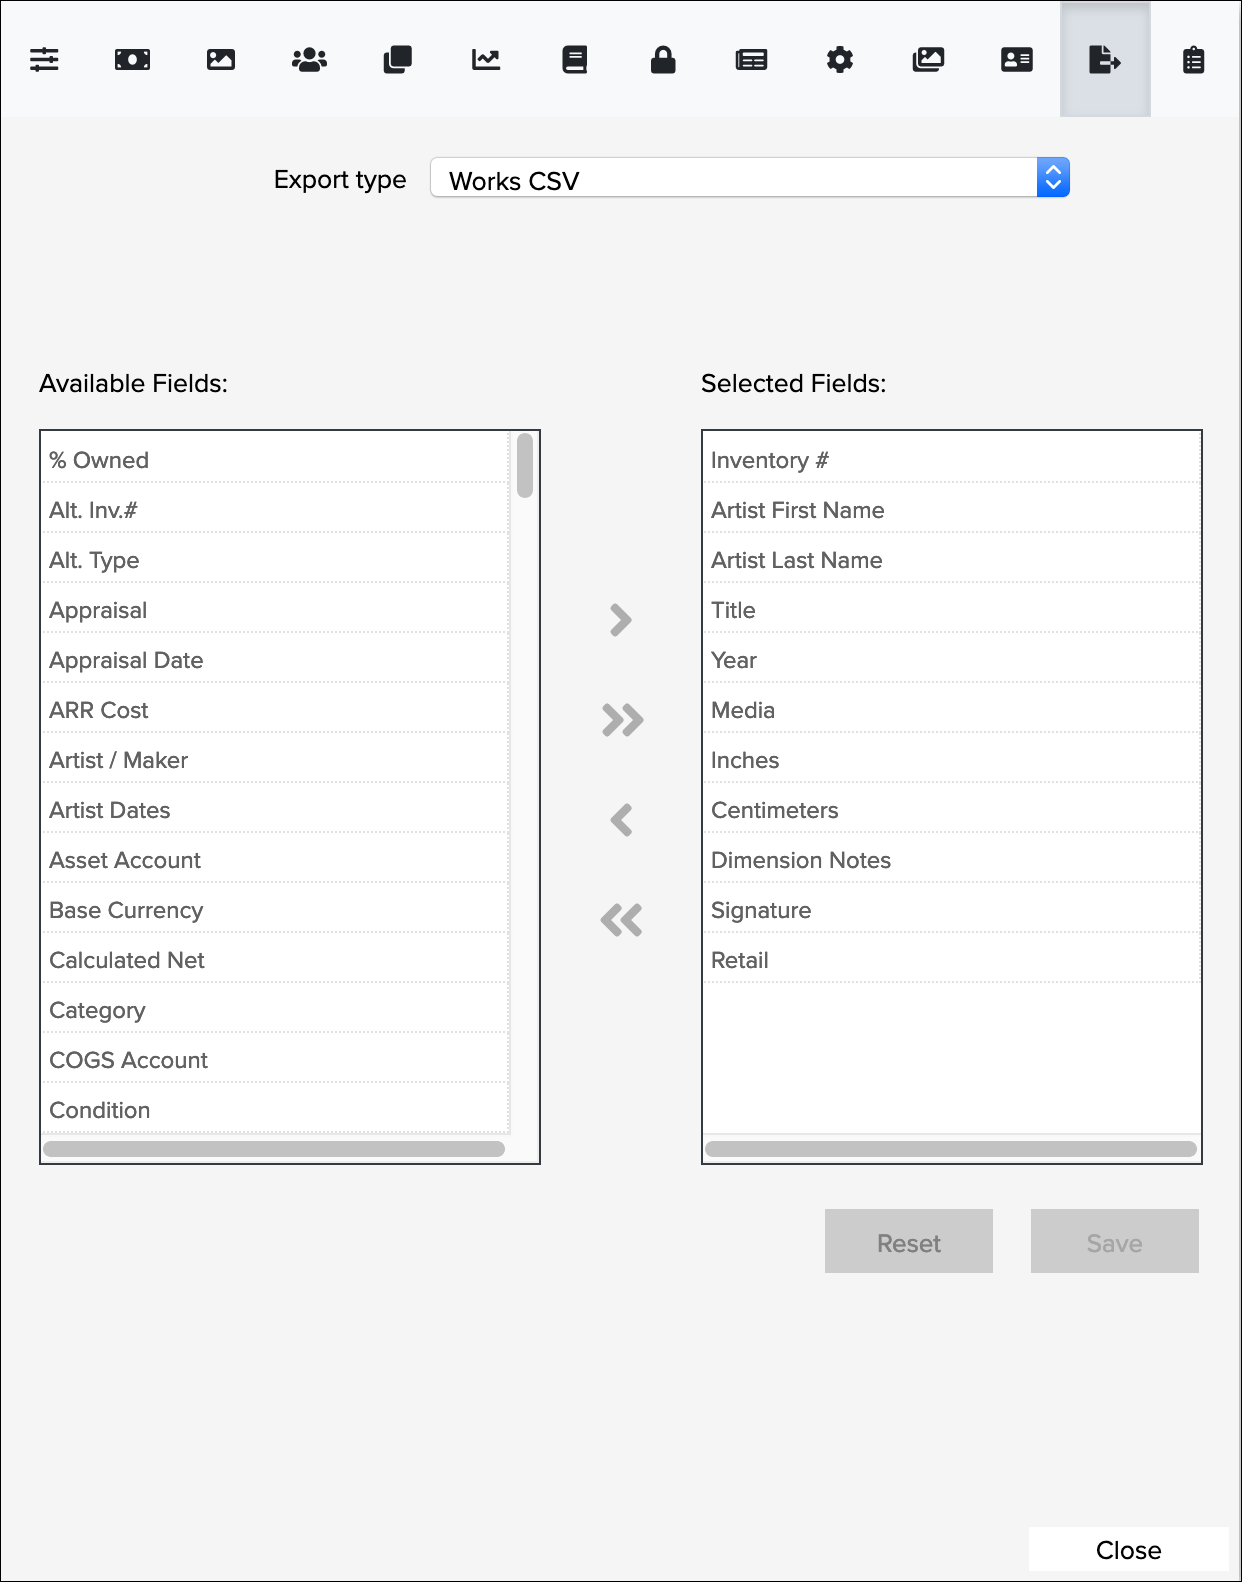Viewport: 1242px width, 1582px height.
Task: Select Appraisal Date in Available Fields
Action: tap(127, 660)
